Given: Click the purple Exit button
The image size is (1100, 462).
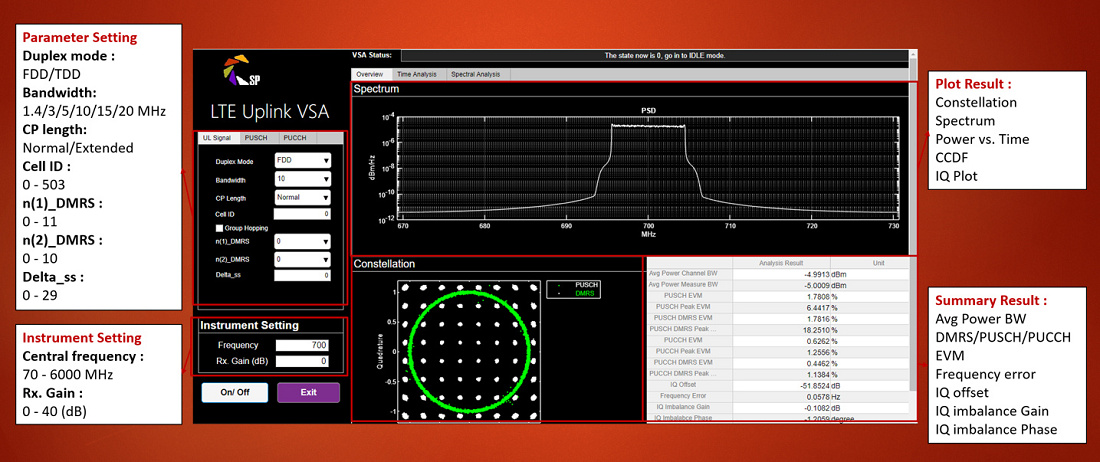Looking at the screenshot, I should (309, 393).
